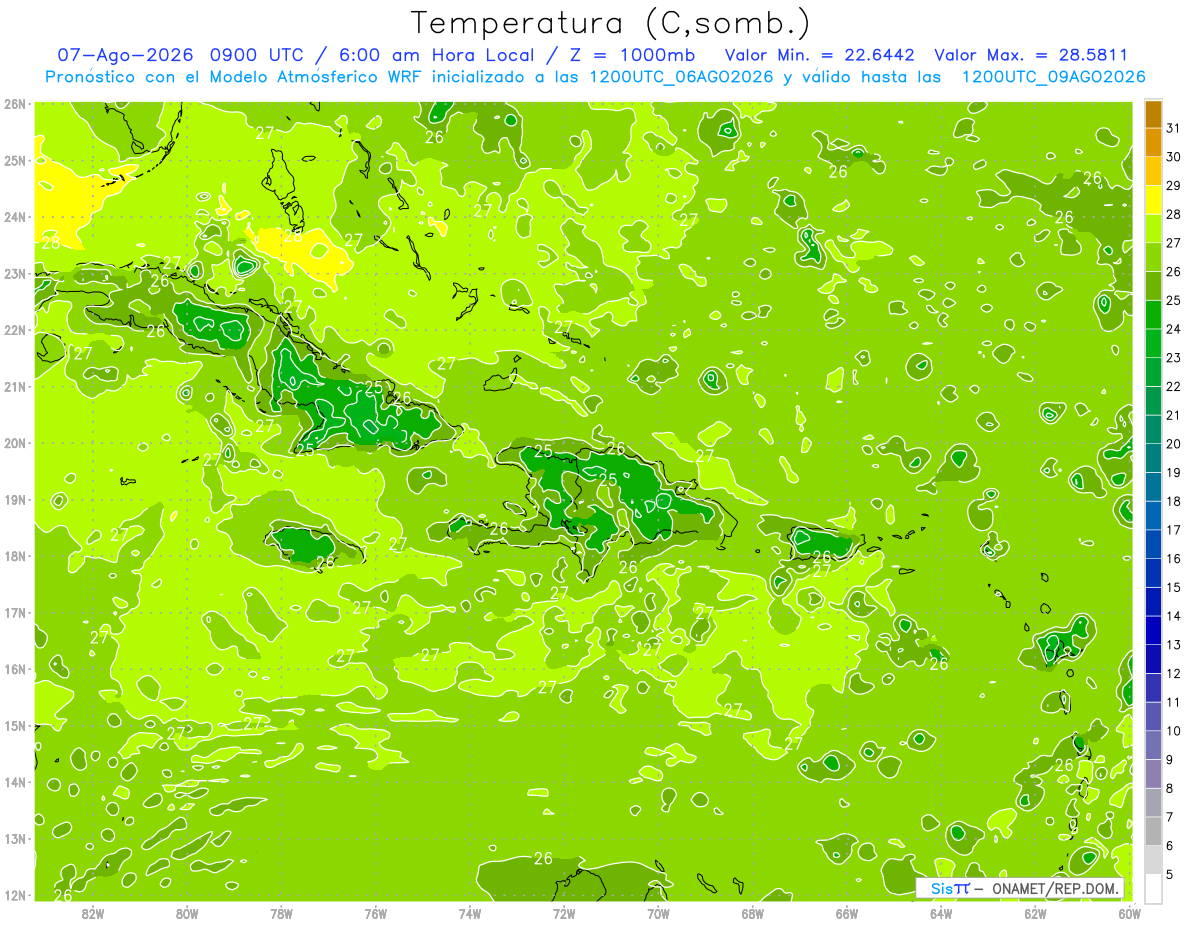This screenshot has height=927, width=1200.
Task: Click the date text '07-Ago-2026 0900 UTC'
Action: coord(181,56)
